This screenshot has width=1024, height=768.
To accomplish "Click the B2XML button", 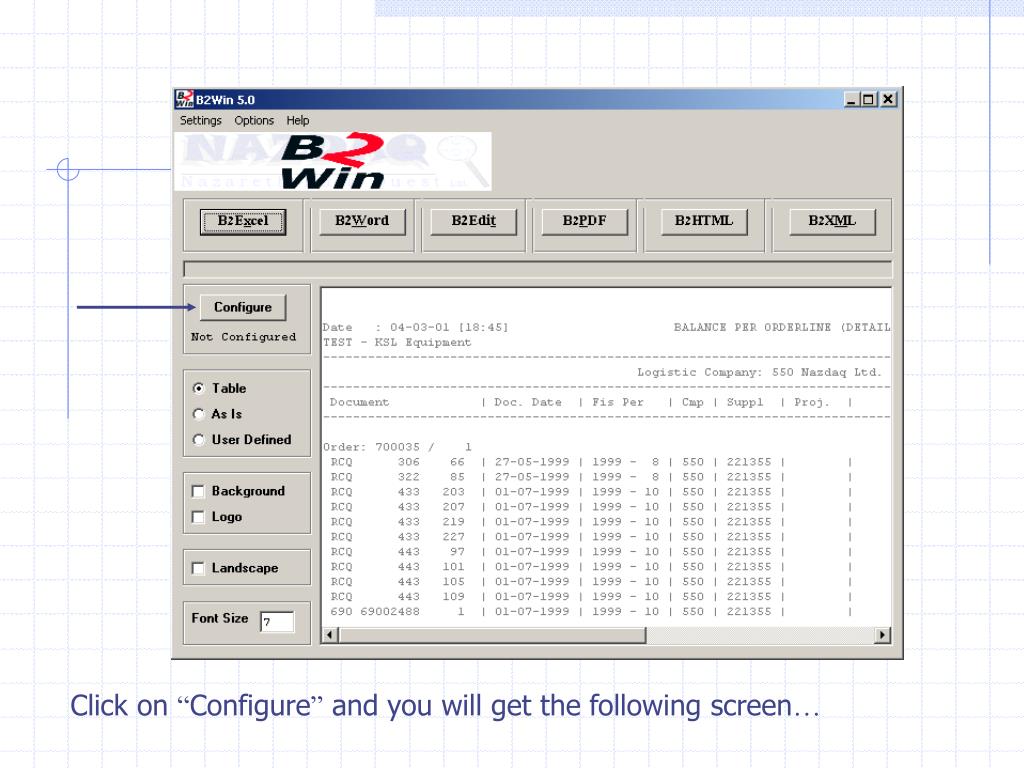I will pyautogui.click(x=832, y=221).
